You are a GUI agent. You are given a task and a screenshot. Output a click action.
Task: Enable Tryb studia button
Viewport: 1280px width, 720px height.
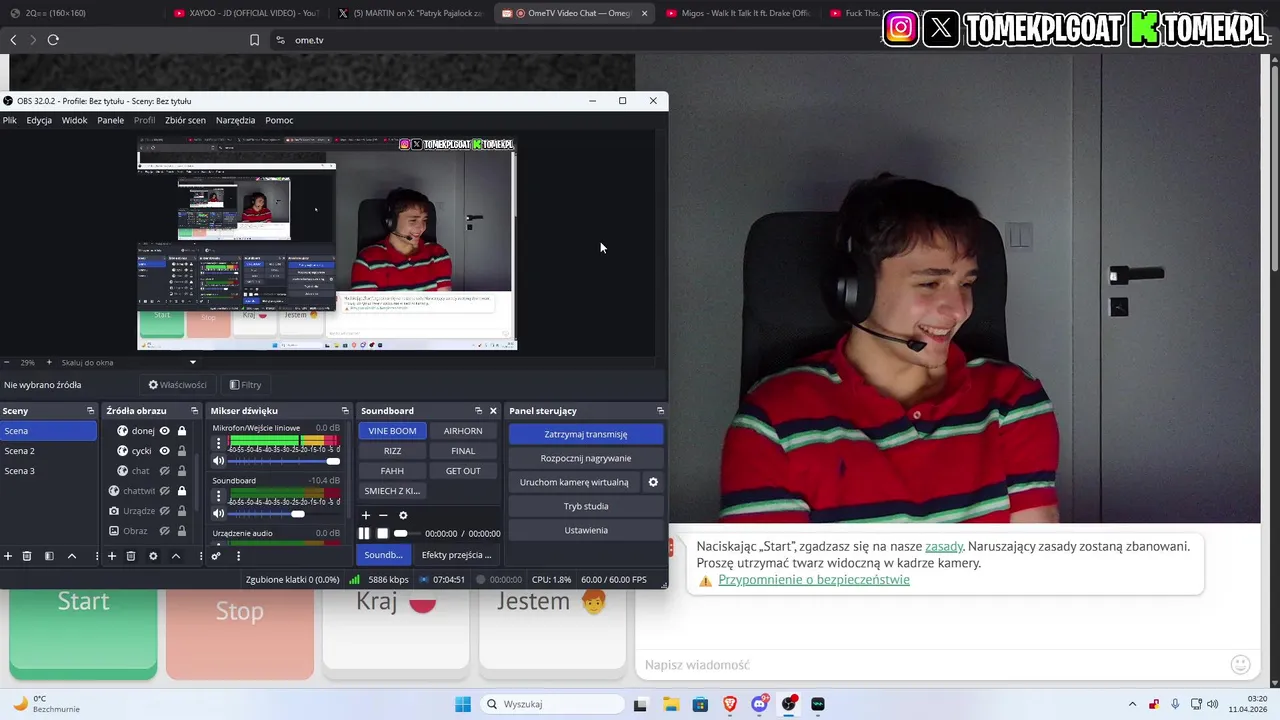click(586, 506)
